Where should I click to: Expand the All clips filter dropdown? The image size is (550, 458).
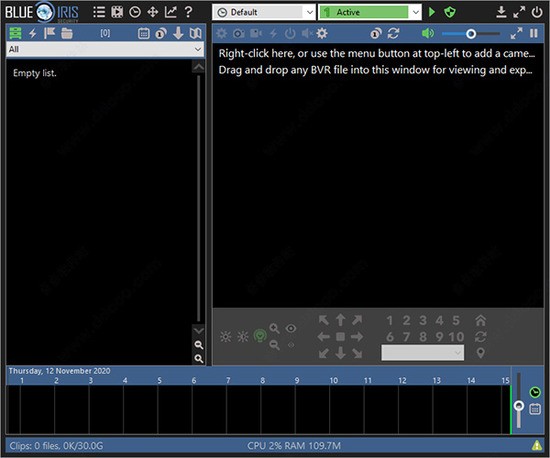coord(105,49)
